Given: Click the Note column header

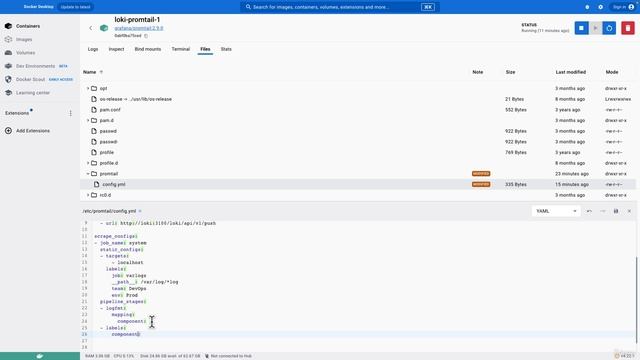Looking at the screenshot, I should point(478,72).
